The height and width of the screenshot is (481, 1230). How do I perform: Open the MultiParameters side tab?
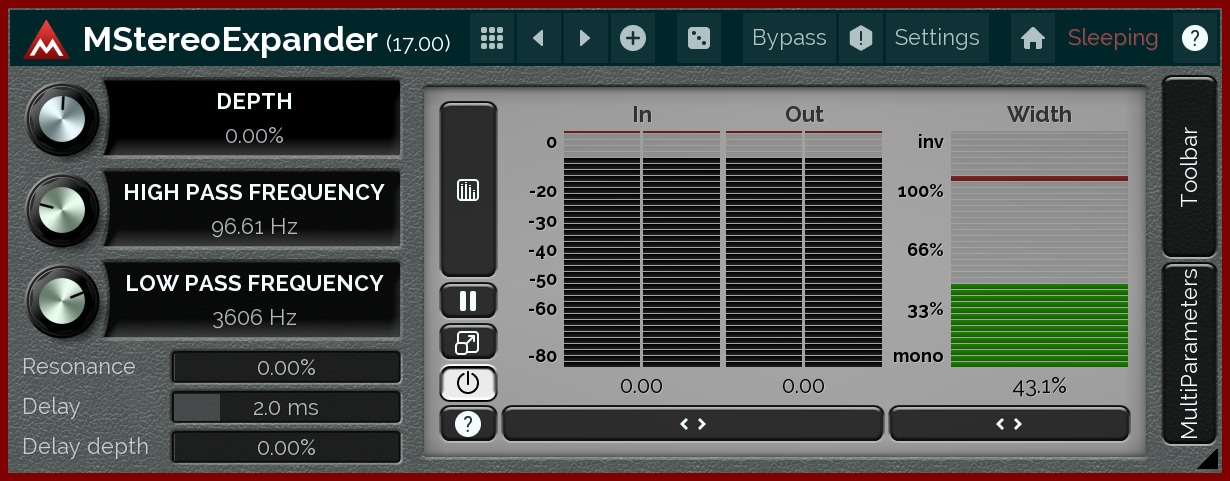1189,353
